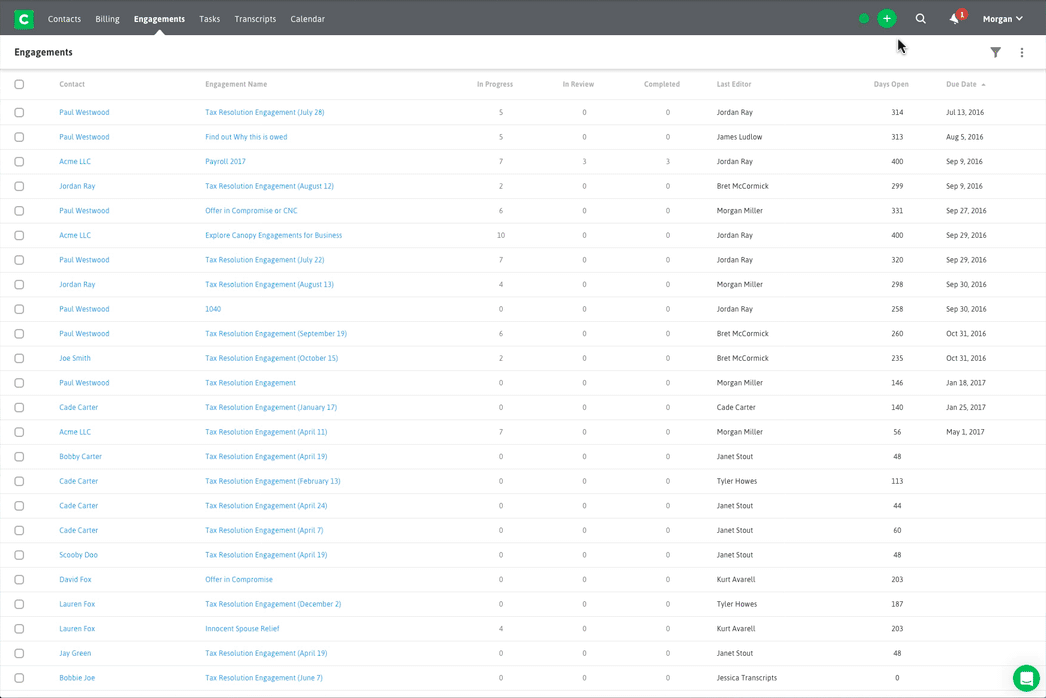Click the green plus button to create new
This screenshot has width=1046, height=698.
(x=887, y=18)
